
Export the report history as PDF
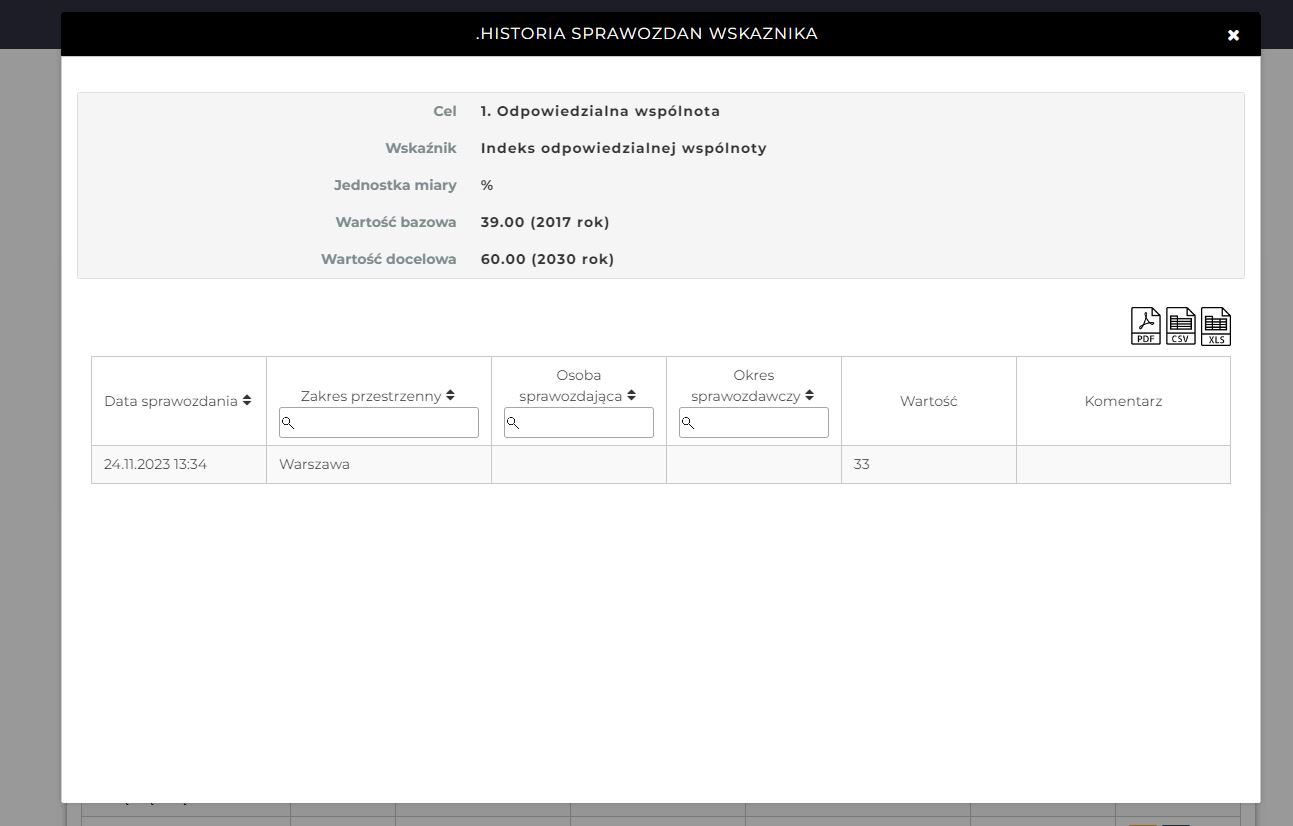1145,326
